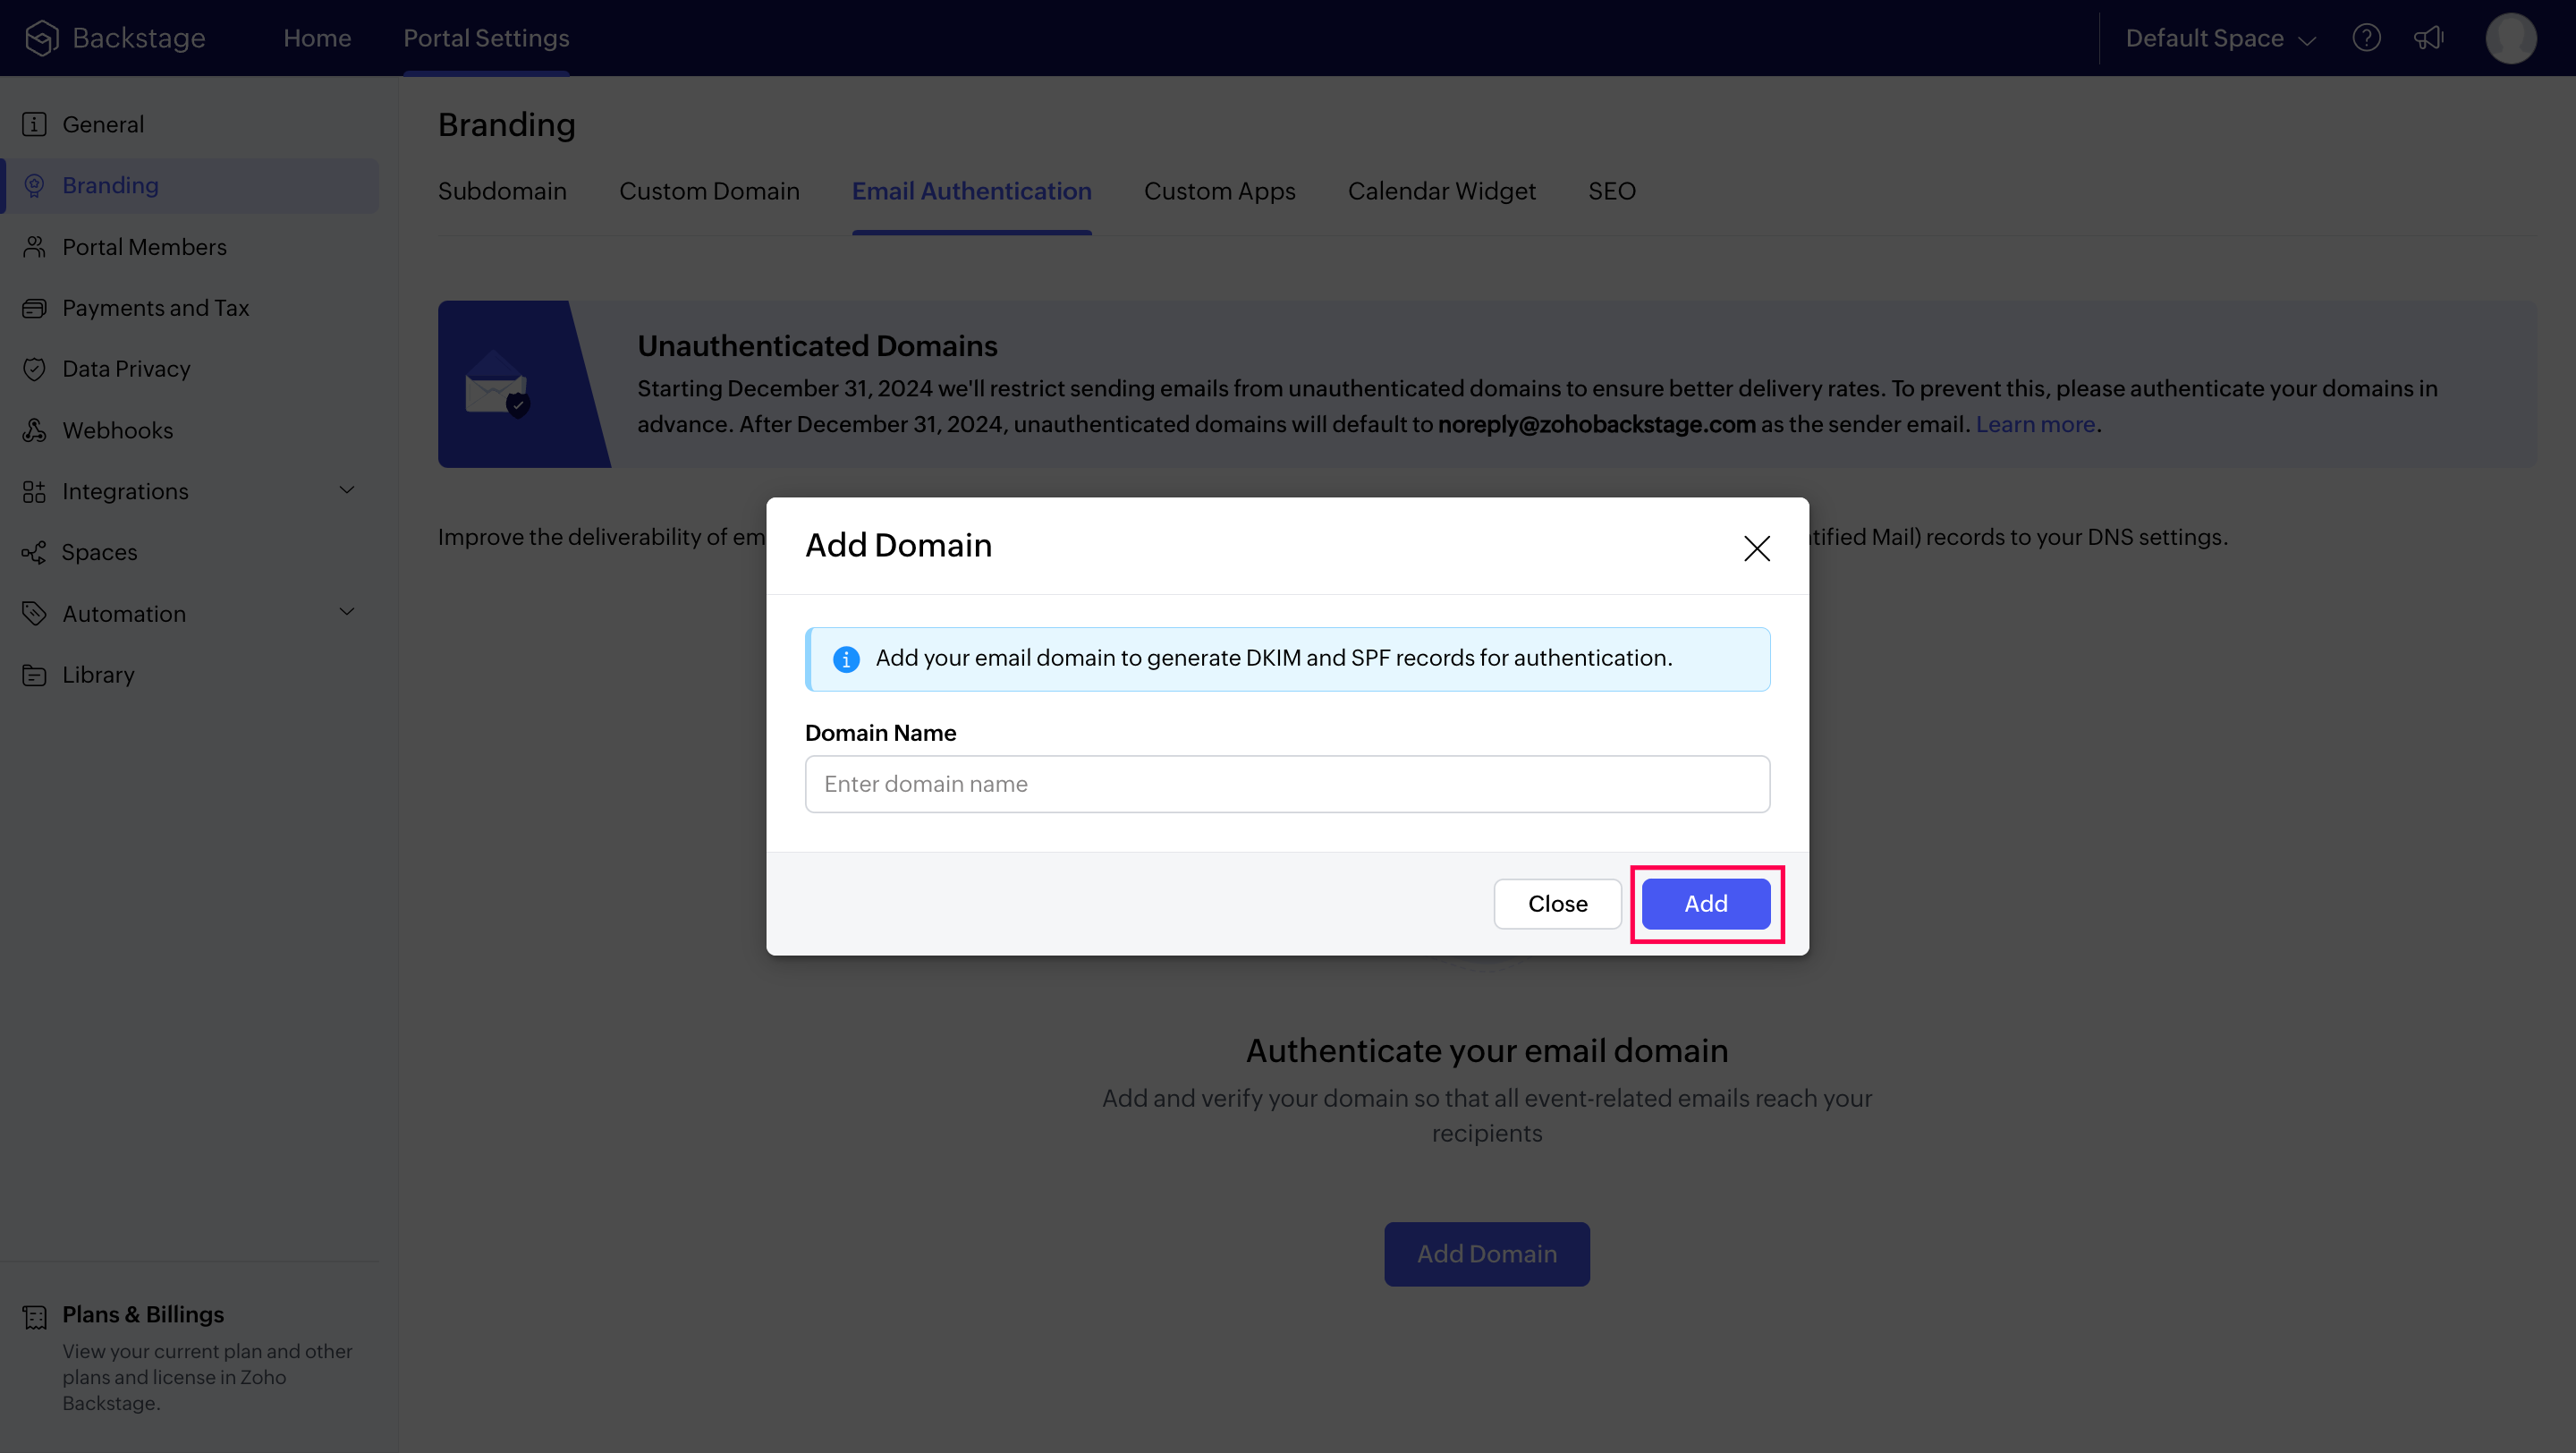Image resolution: width=2576 pixels, height=1453 pixels.
Task: Click the Close button in dialog
Action: [x=1557, y=904]
